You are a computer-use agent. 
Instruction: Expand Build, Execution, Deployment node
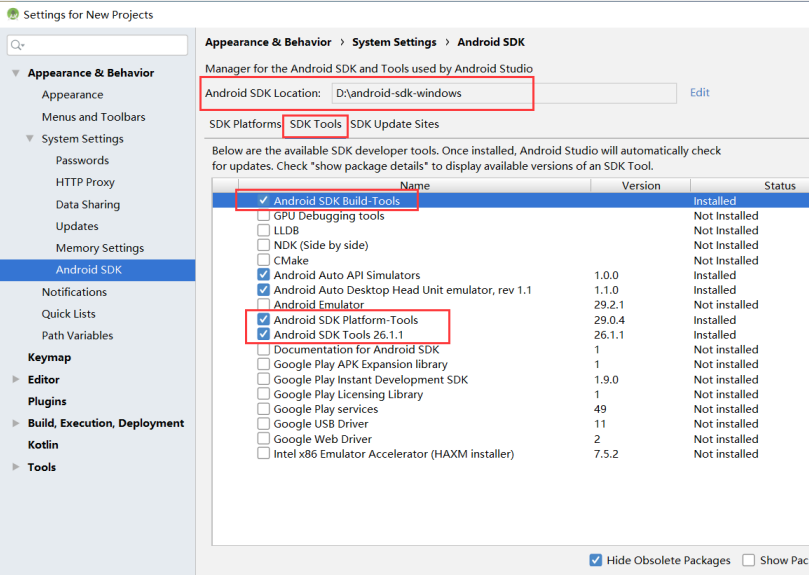coord(16,423)
